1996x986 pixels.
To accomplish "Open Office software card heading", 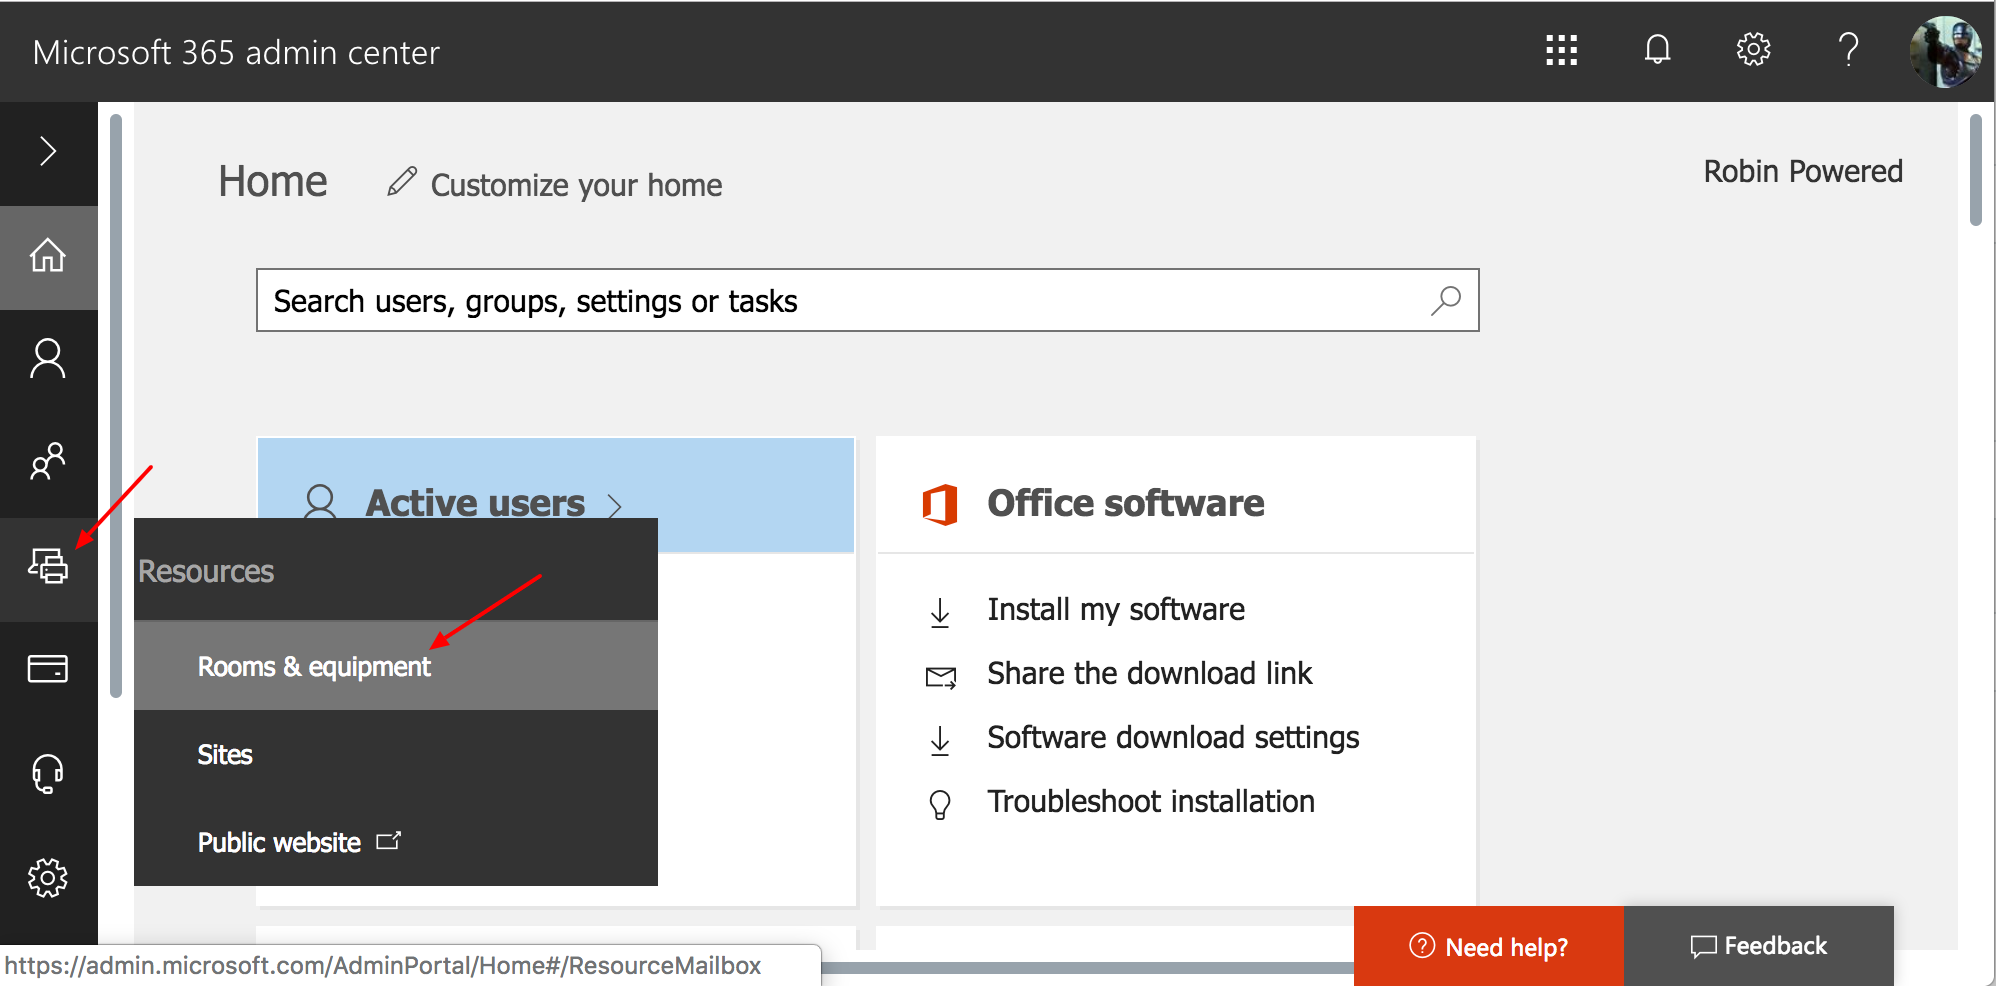I will (1126, 503).
